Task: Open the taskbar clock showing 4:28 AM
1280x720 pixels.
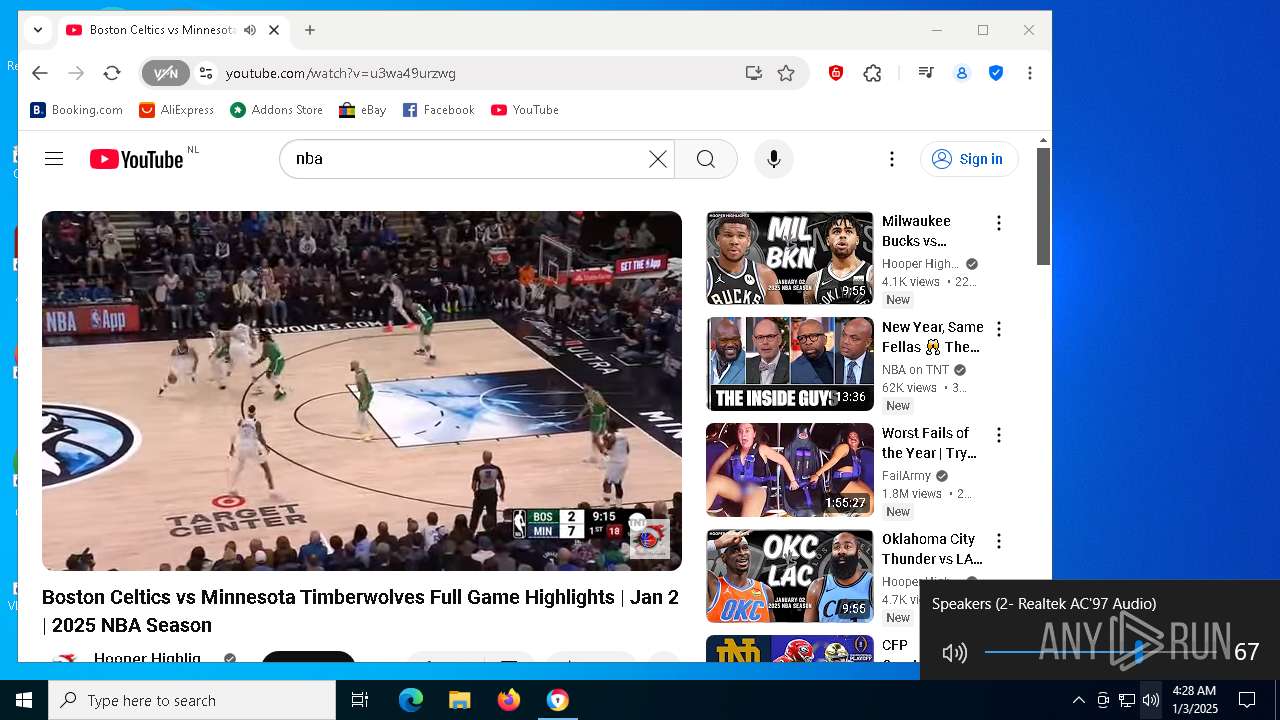Action: (x=1194, y=700)
